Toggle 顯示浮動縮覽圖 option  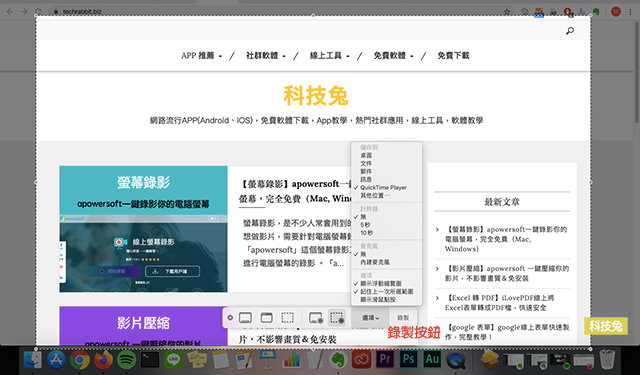[x=381, y=283]
